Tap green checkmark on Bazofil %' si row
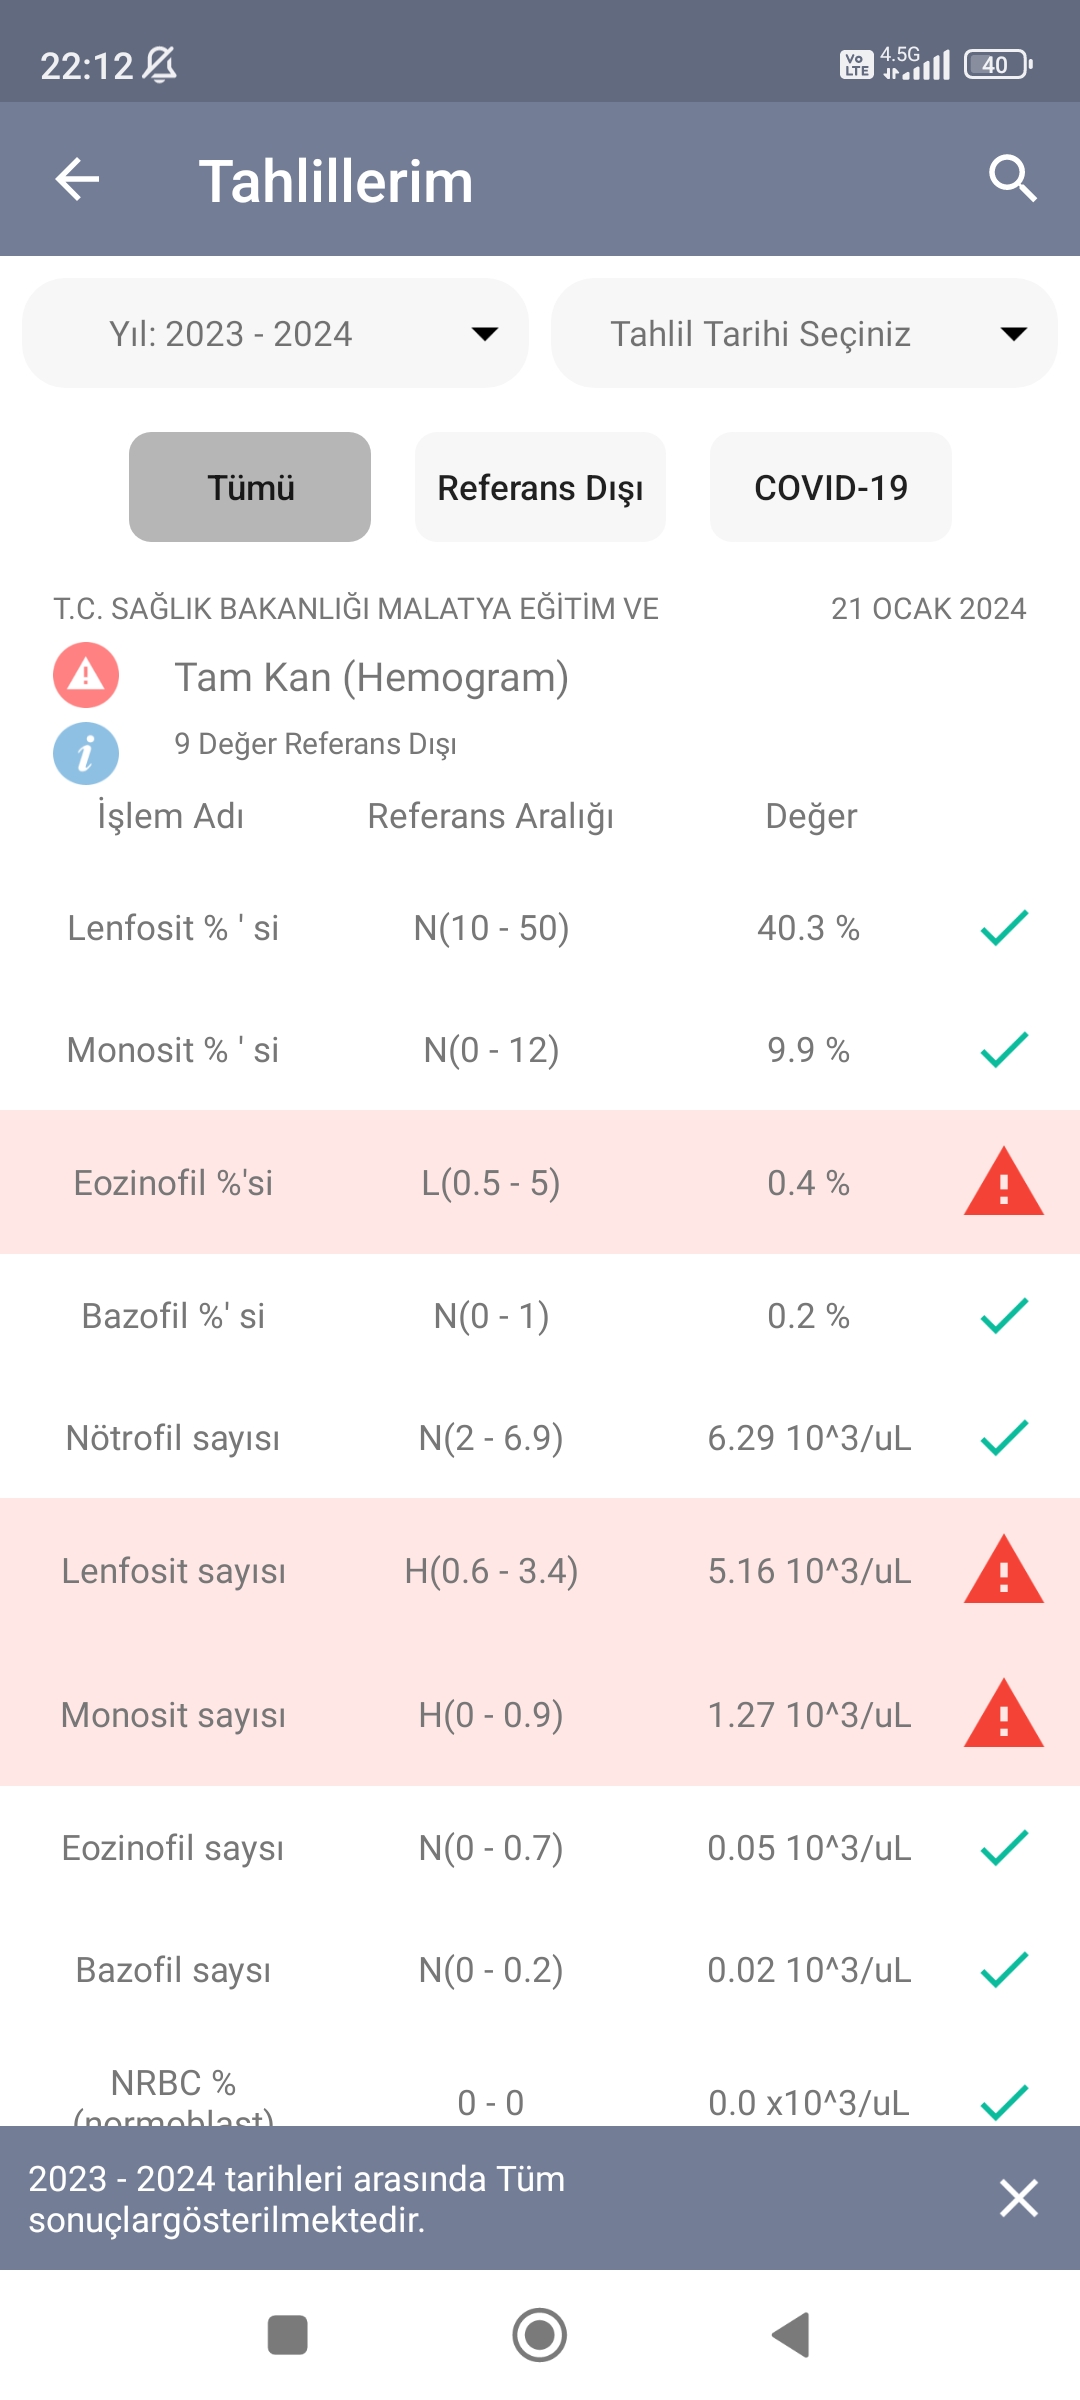Viewport: 1080px width, 2400px height. pyautogui.click(x=1004, y=1316)
